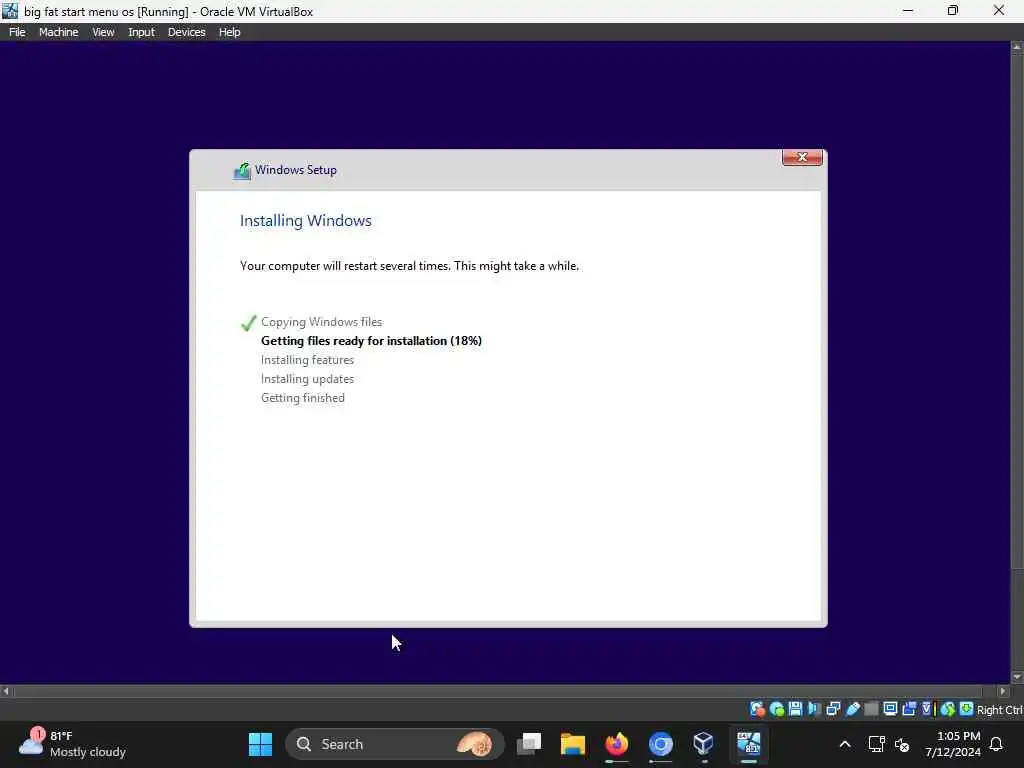Click the 'Getting finished' step text
The image size is (1024, 768).
point(302,398)
